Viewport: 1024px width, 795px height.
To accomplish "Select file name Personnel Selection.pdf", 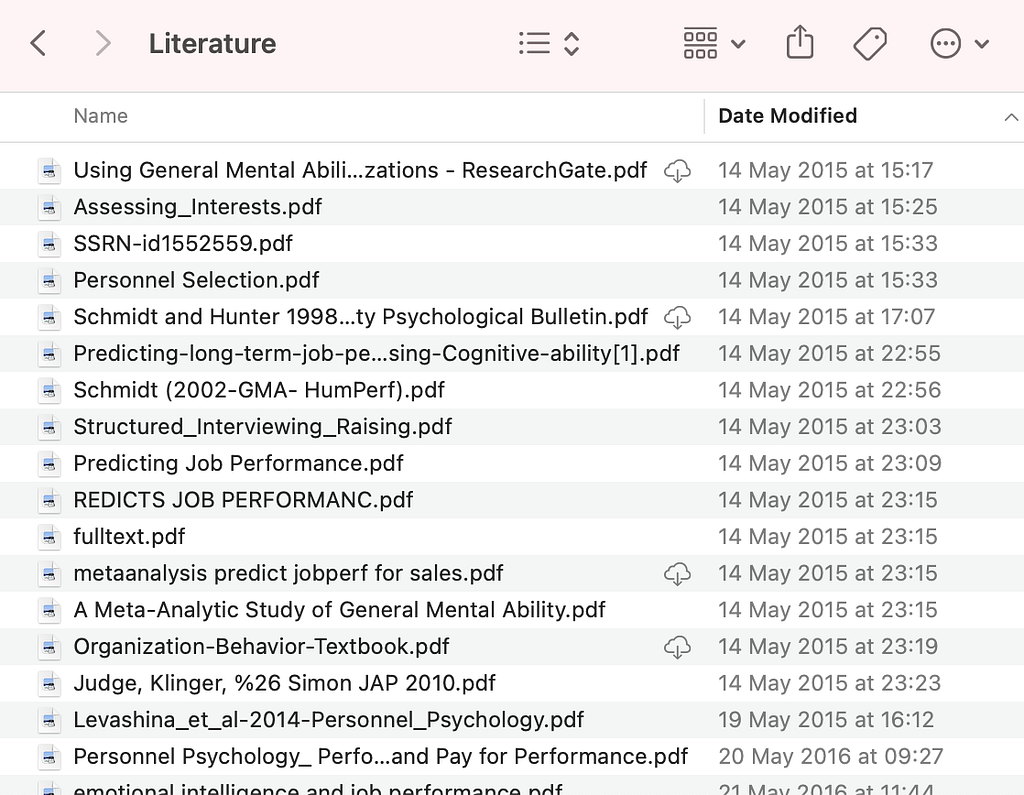I will tap(196, 280).
